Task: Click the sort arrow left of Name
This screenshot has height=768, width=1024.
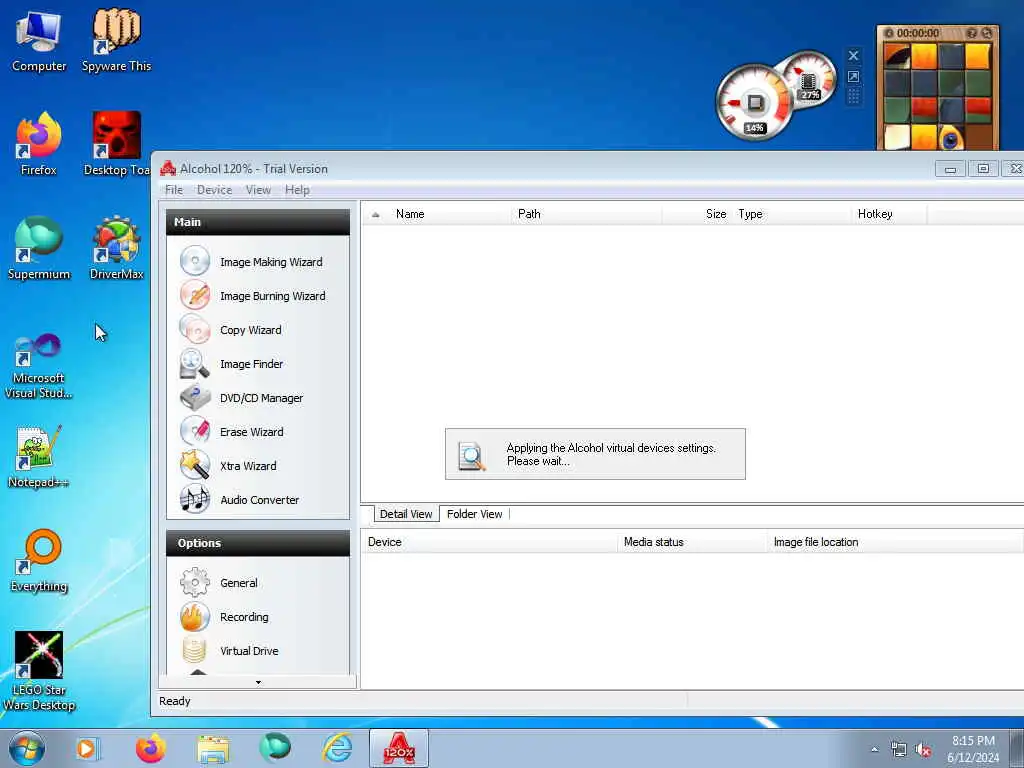Action: pos(376,214)
